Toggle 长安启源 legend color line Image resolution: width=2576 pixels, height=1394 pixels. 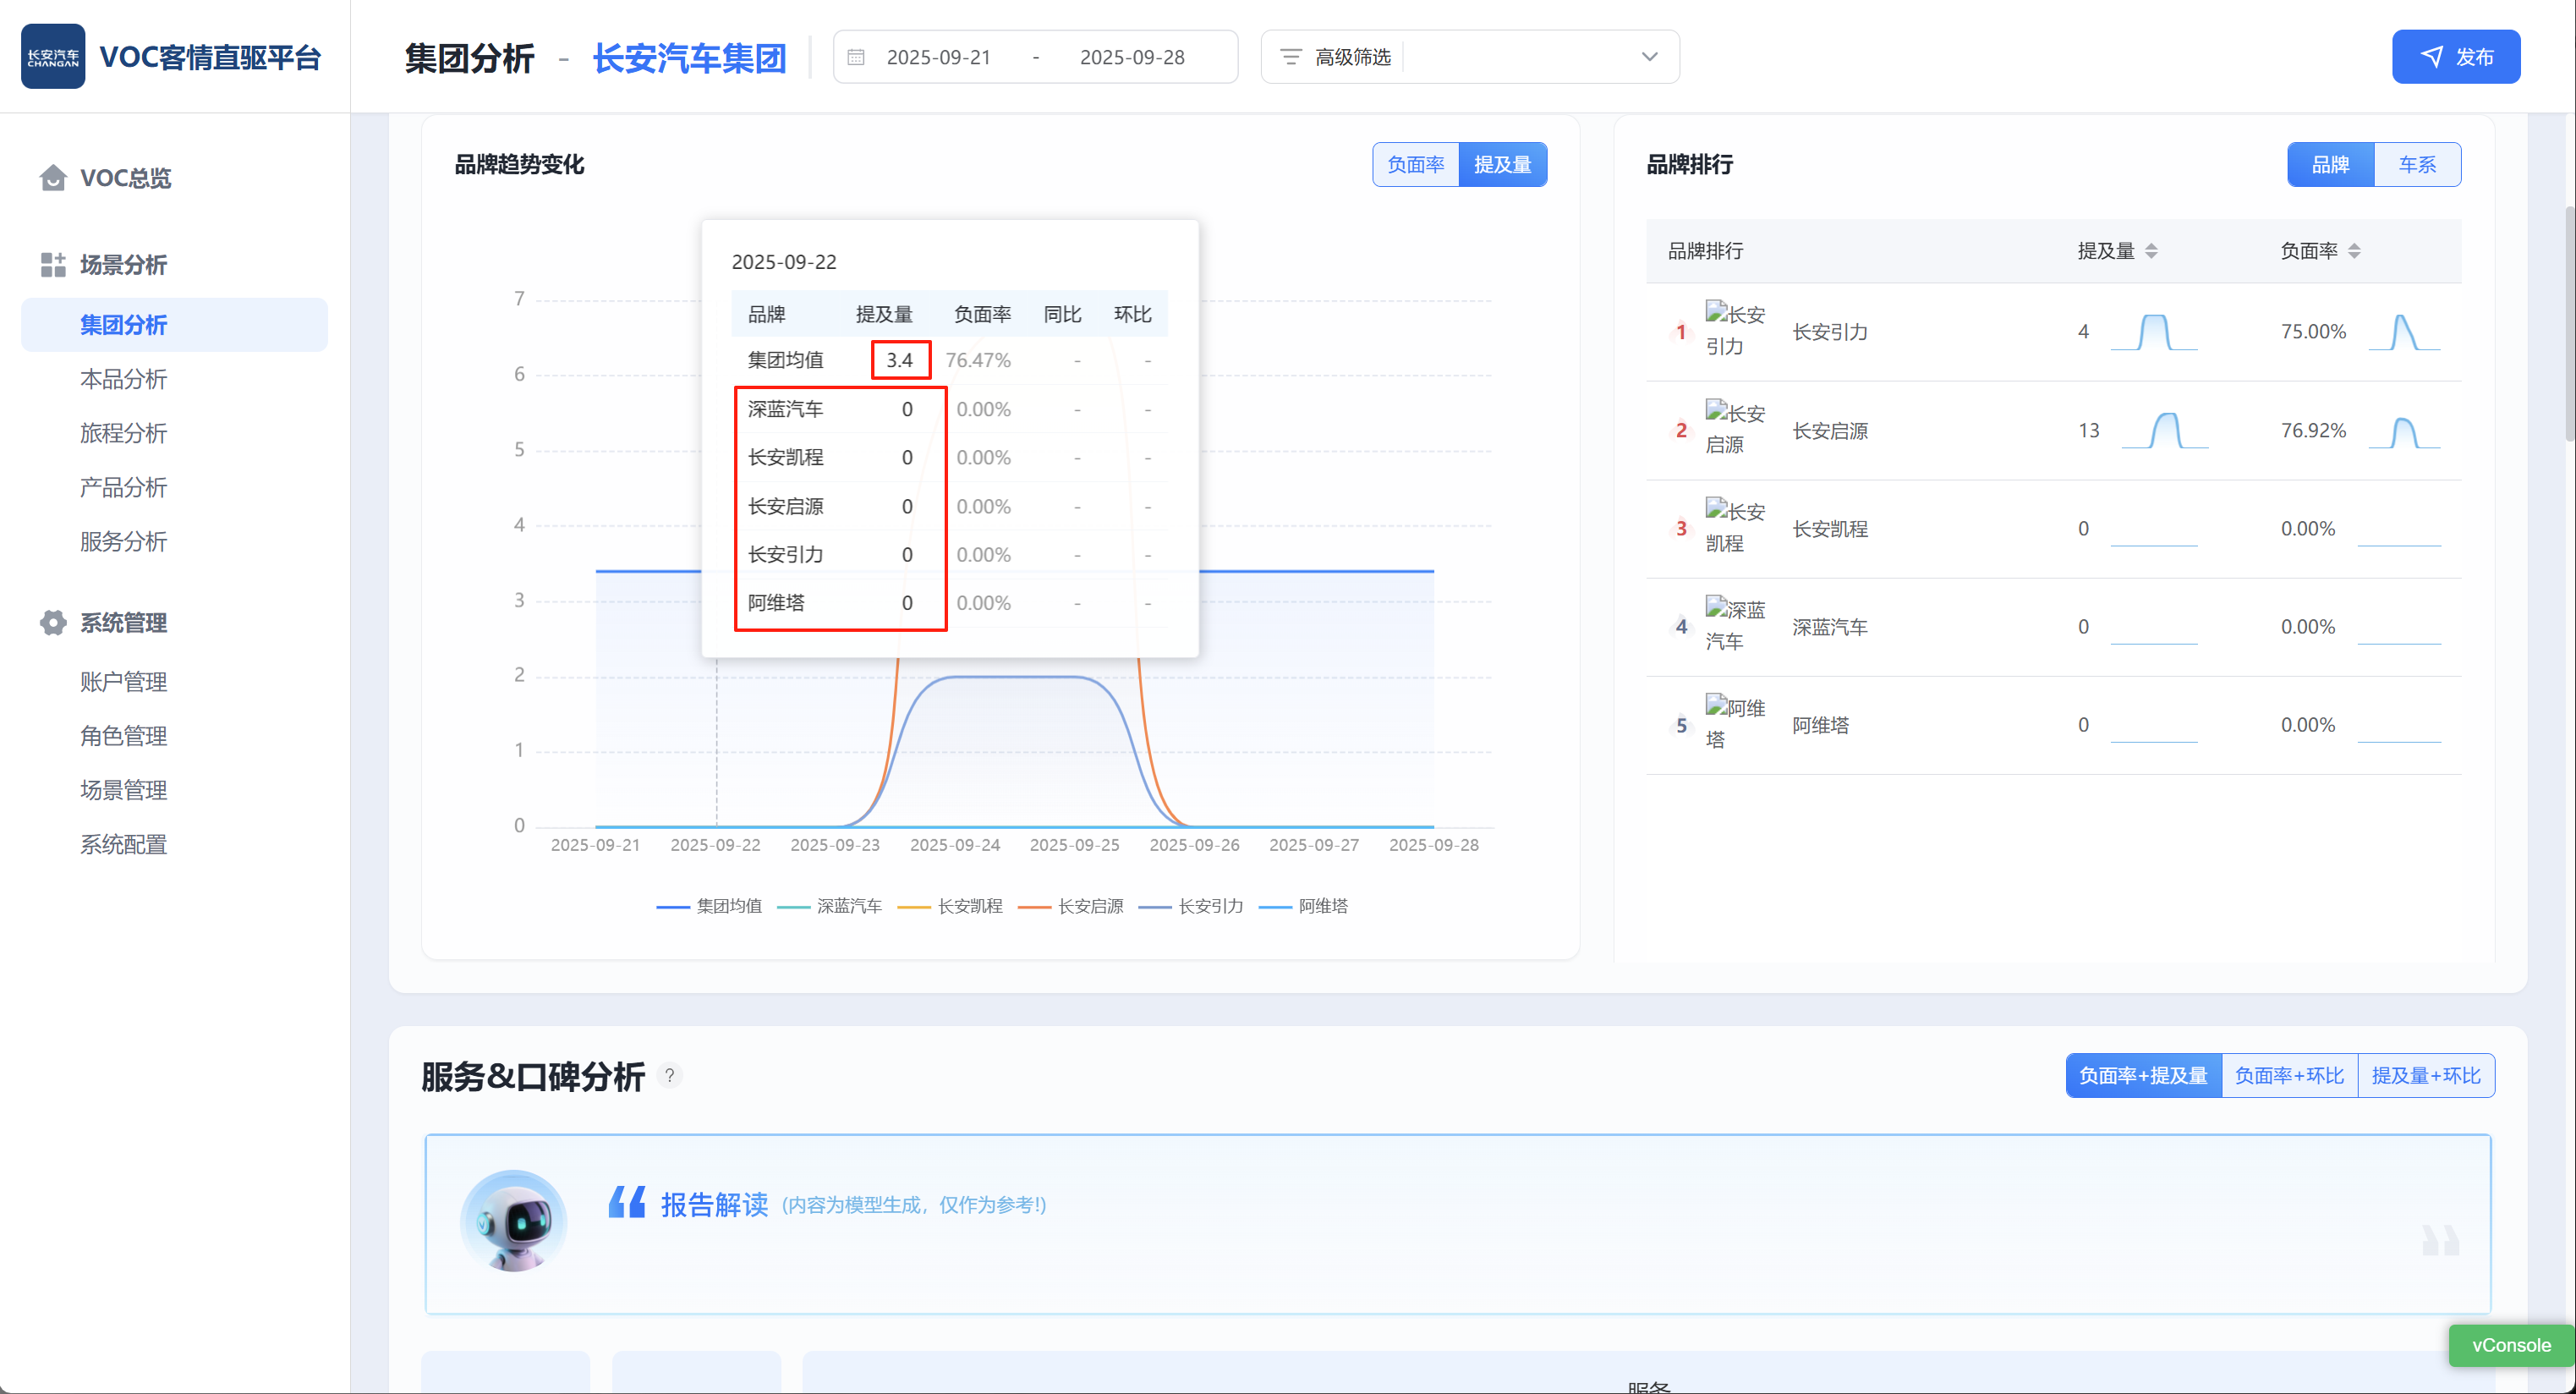pyautogui.click(x=1034, y=907)
